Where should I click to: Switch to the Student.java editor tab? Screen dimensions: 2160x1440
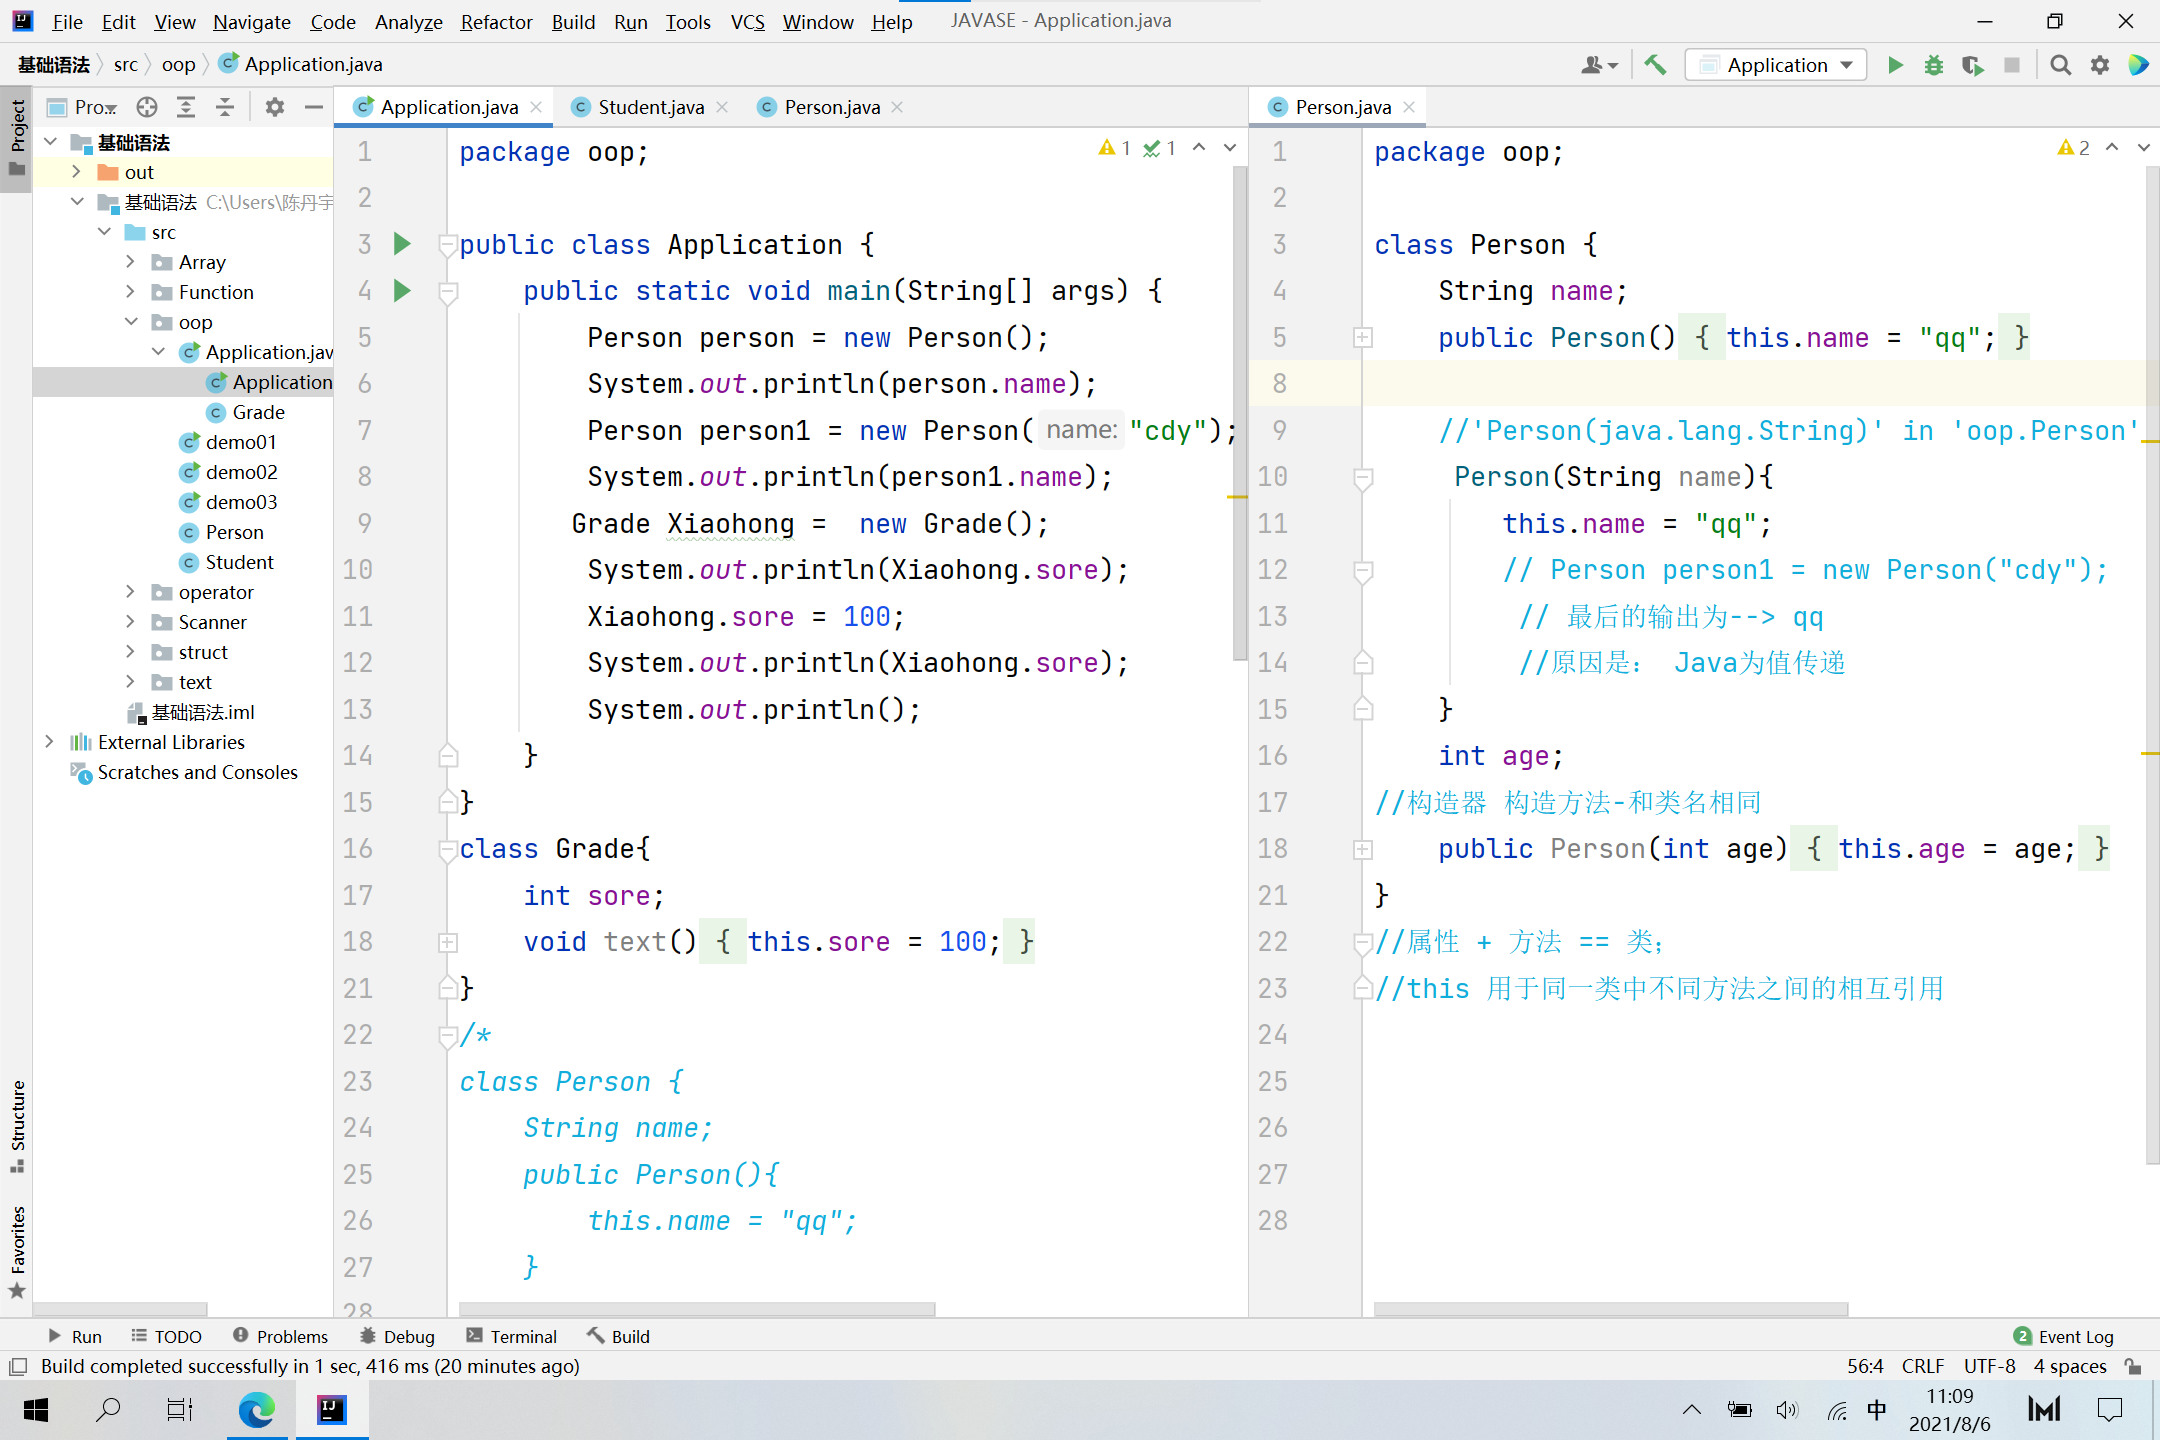coord(650,107)
